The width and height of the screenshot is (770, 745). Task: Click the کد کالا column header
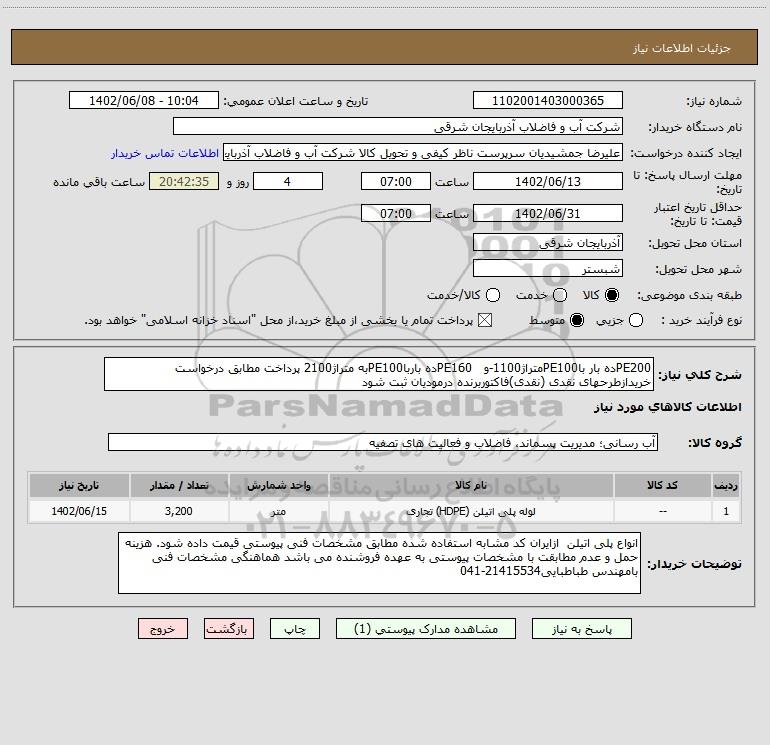pos(663,485)
